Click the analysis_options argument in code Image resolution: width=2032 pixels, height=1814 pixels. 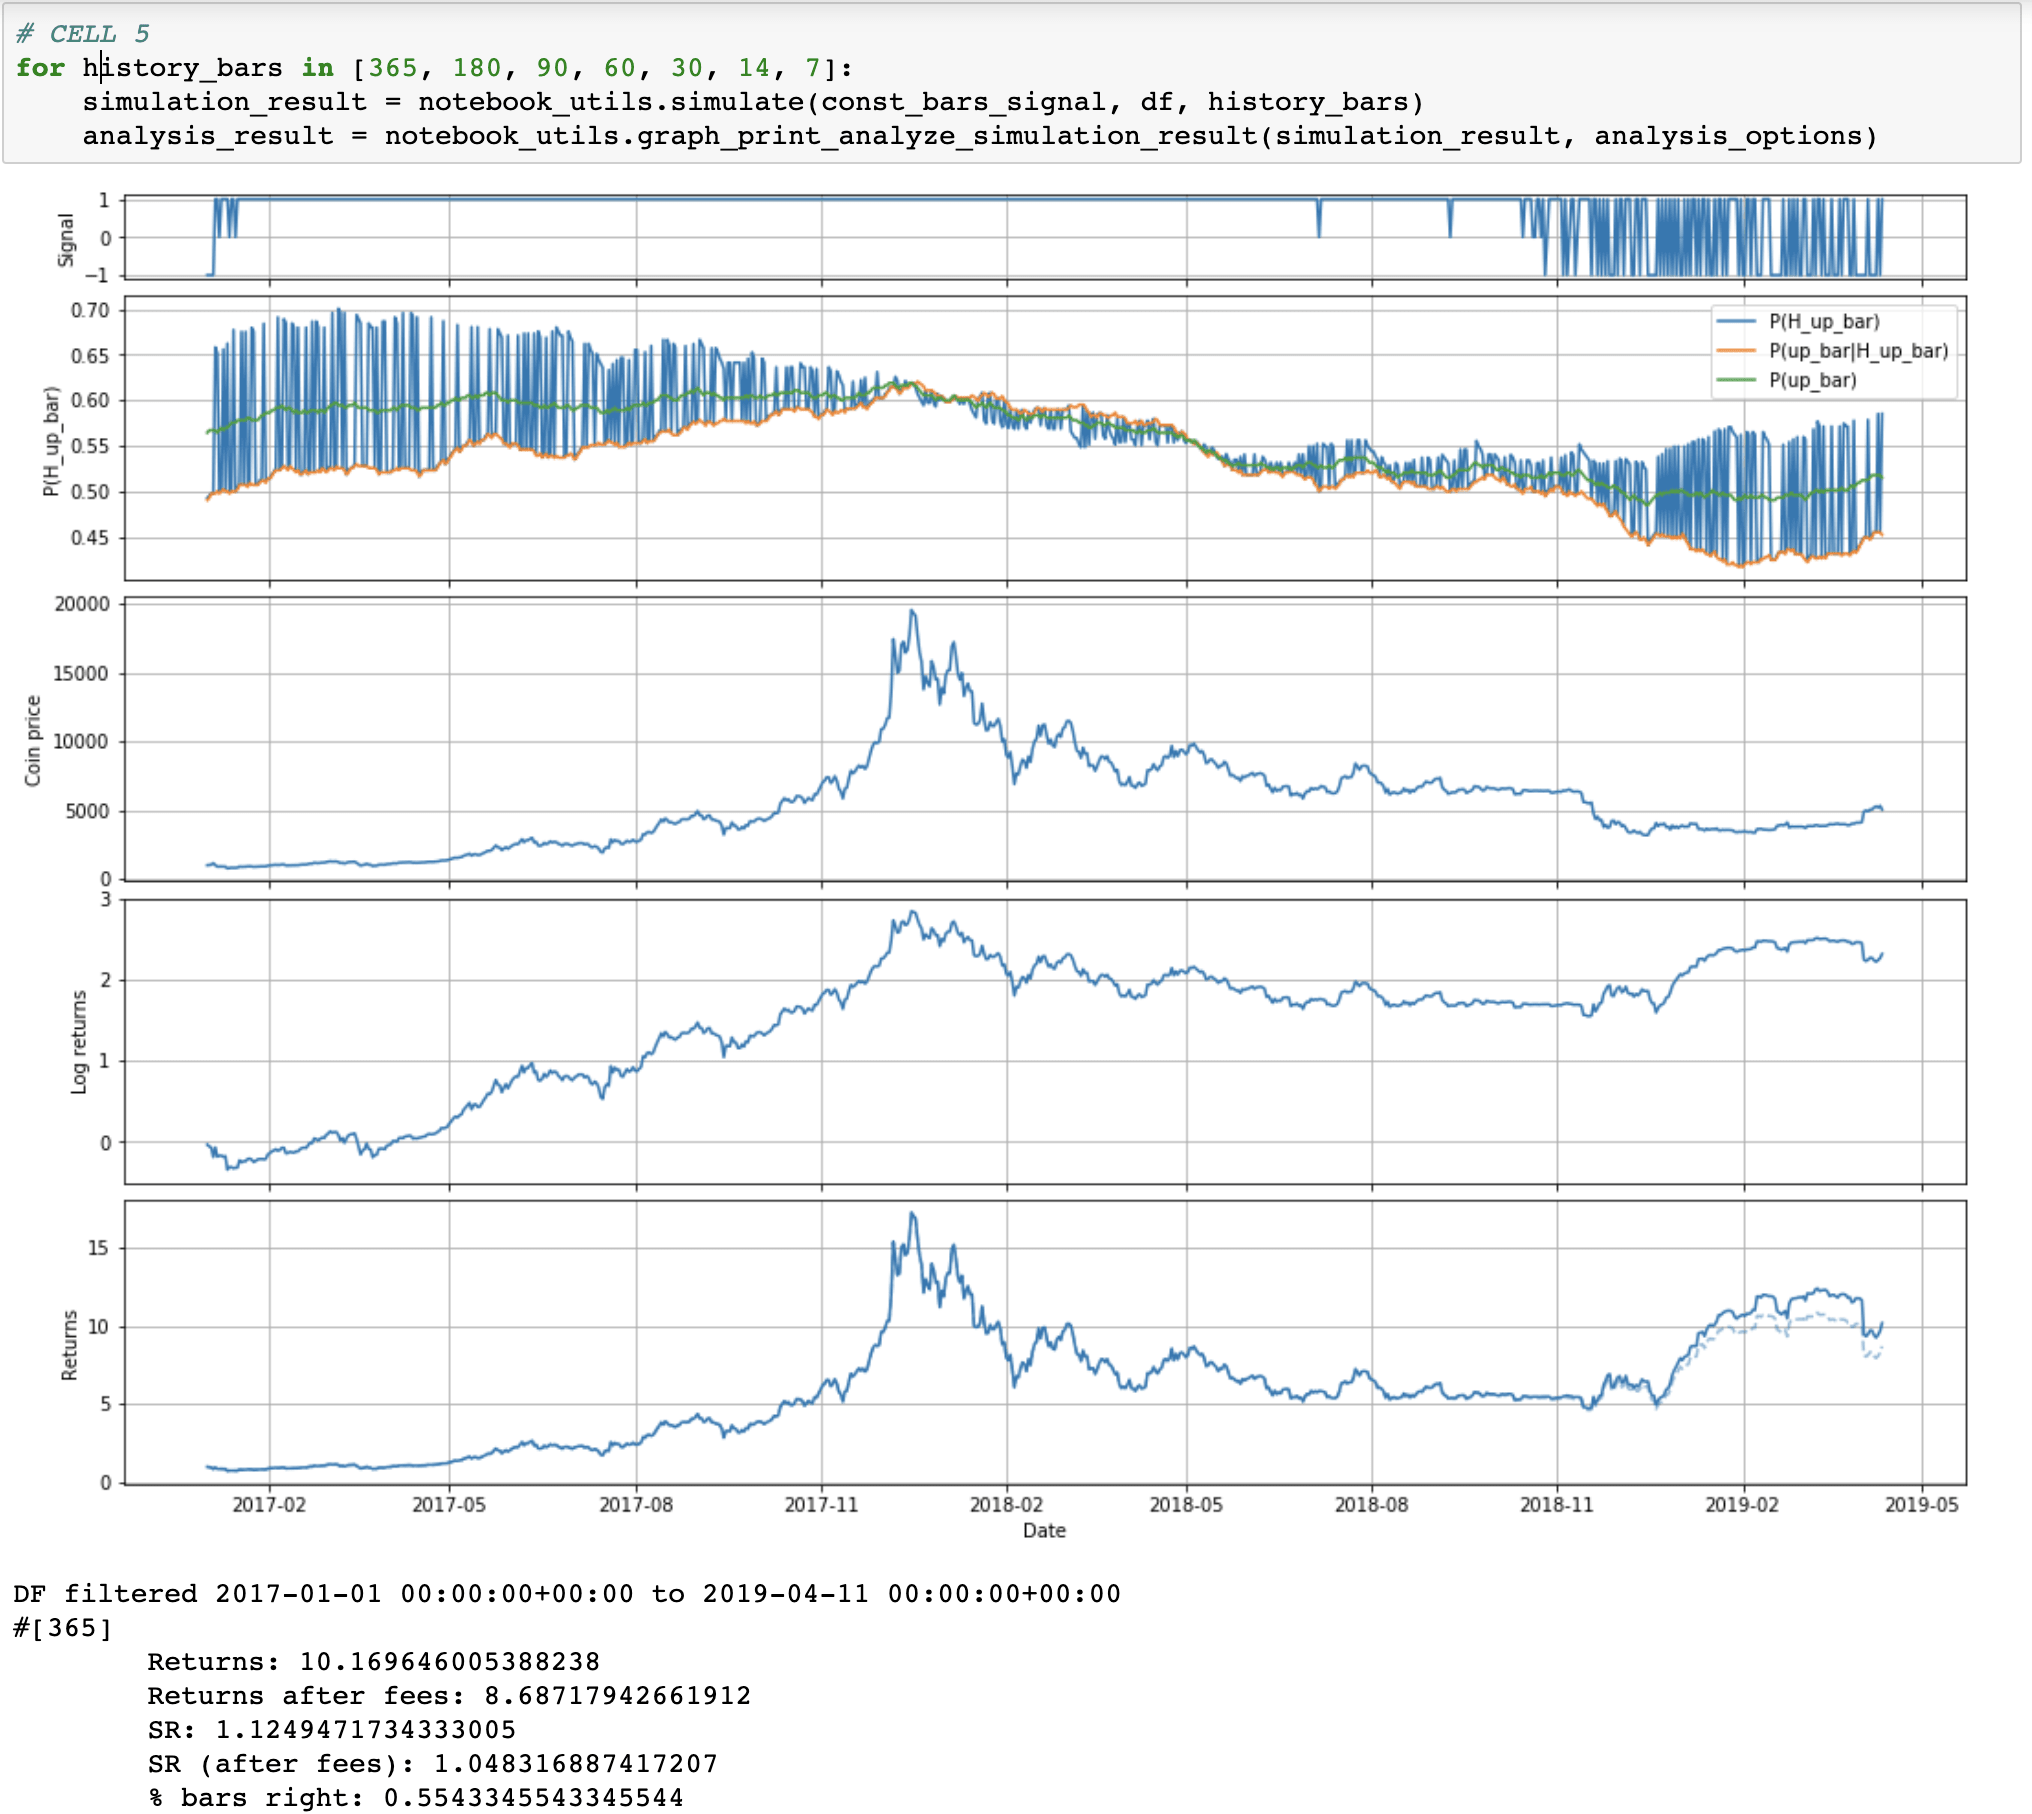1728,136
